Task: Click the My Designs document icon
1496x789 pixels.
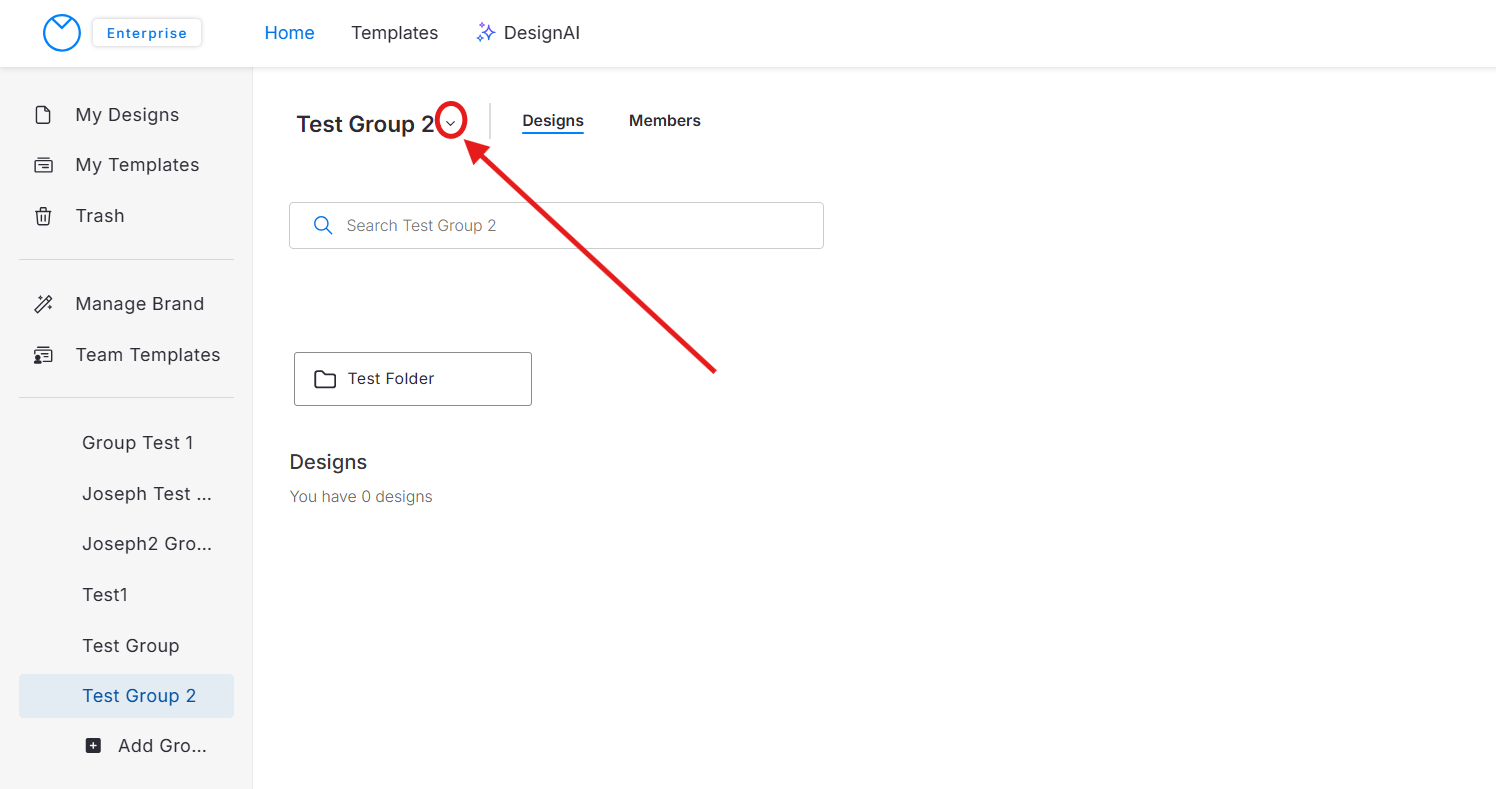Action: click(x=43, y=115)
